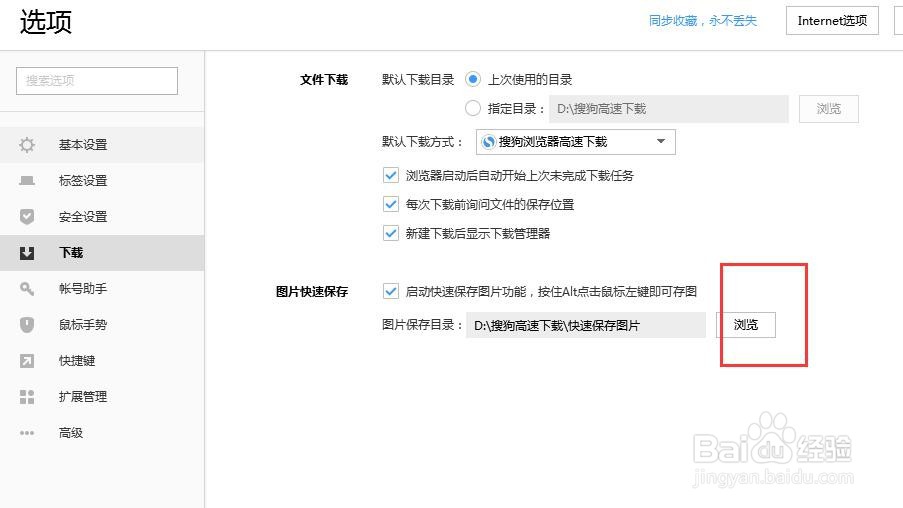Click 浏览 next to 指定目录 path
The height and width of the screenshot is (508, 903).
[x=829, y=109]
